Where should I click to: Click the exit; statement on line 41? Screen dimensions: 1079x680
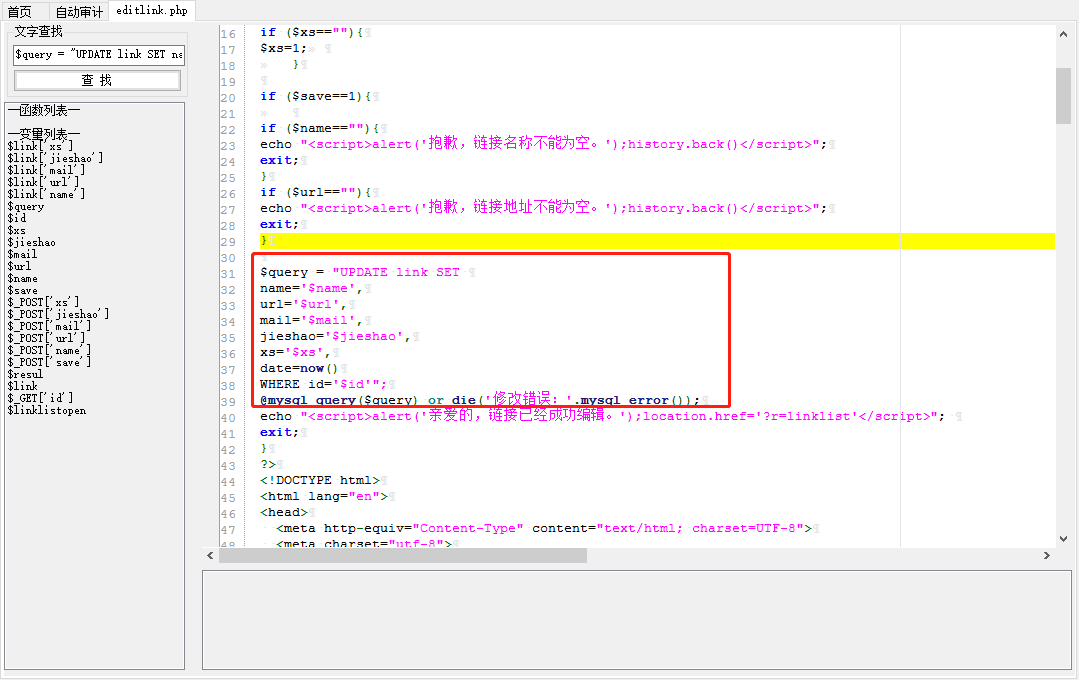pyautogui.click(x=279, y=432)
